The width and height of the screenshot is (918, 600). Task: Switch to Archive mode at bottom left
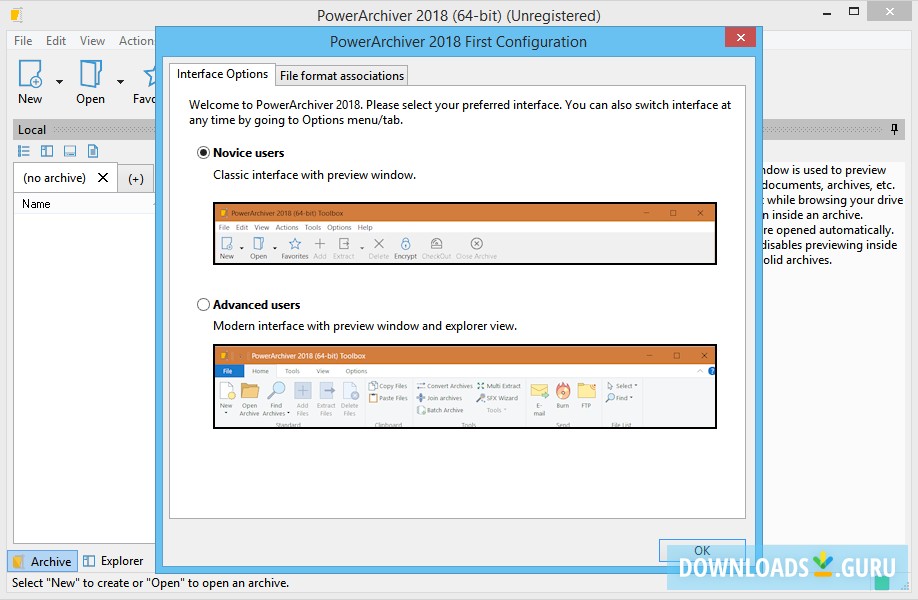42,561
